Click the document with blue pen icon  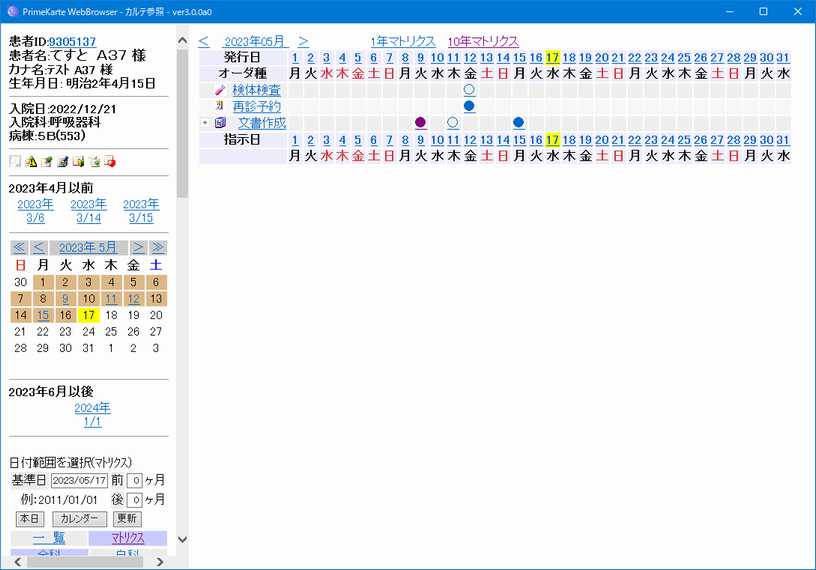point(62,162)
